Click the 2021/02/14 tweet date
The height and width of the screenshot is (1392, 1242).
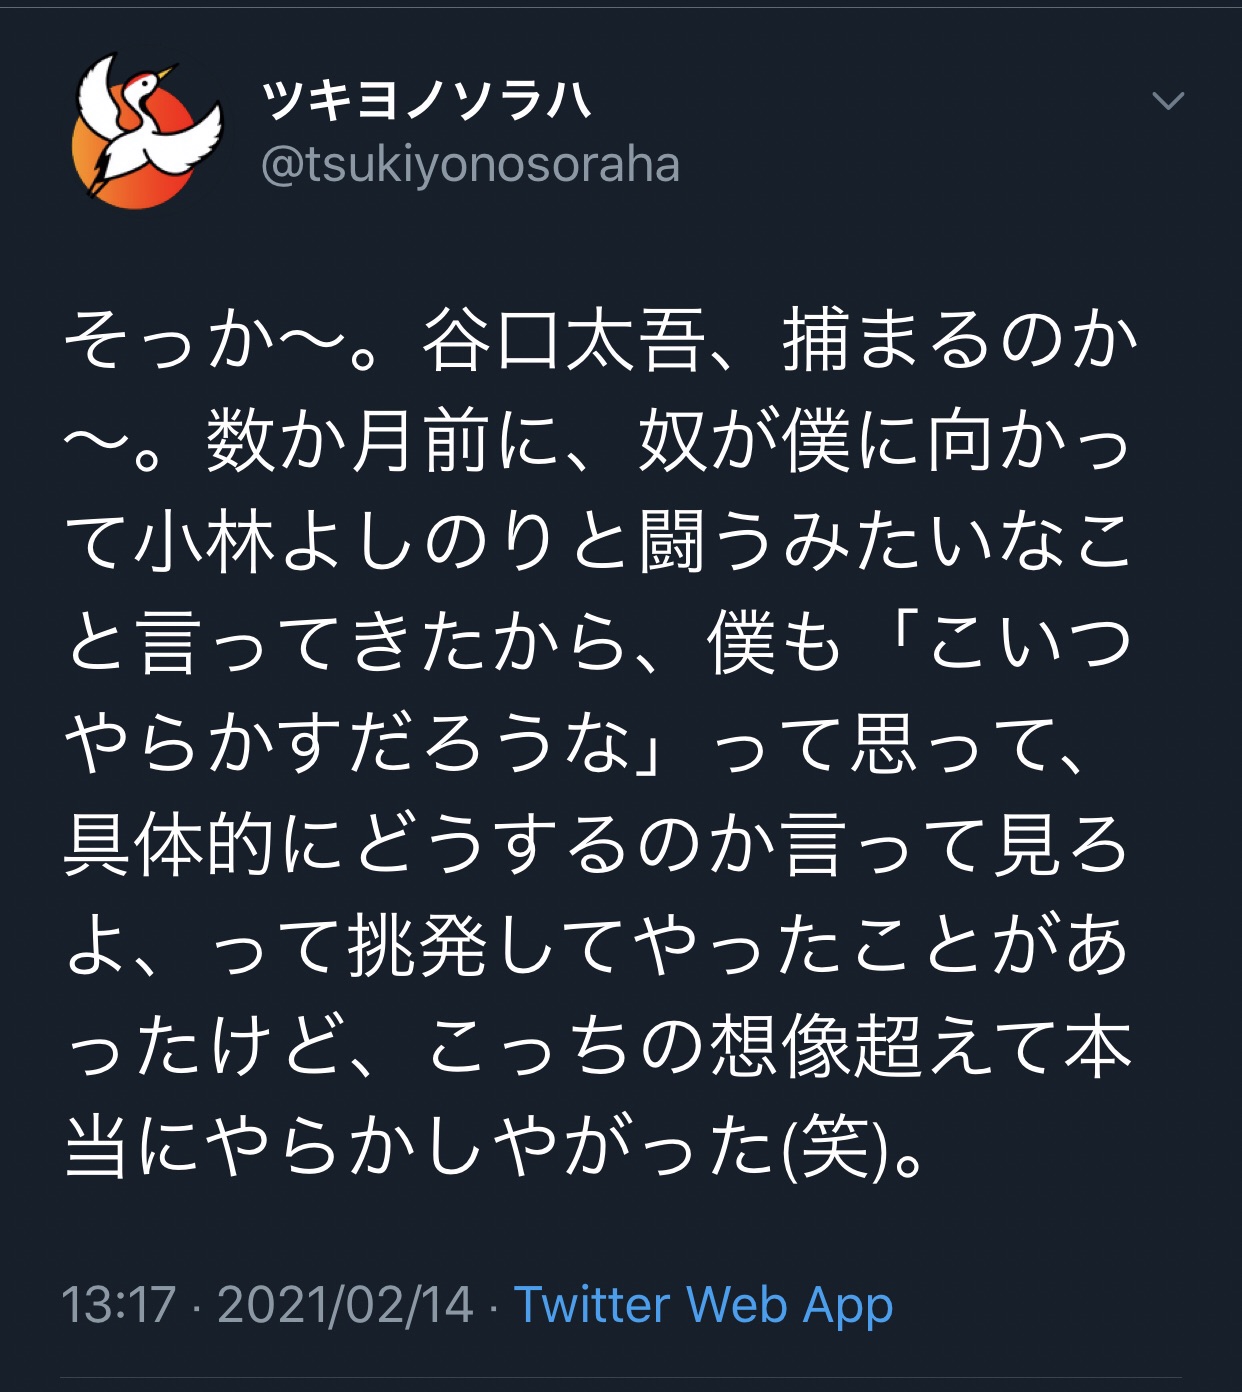345,1305
